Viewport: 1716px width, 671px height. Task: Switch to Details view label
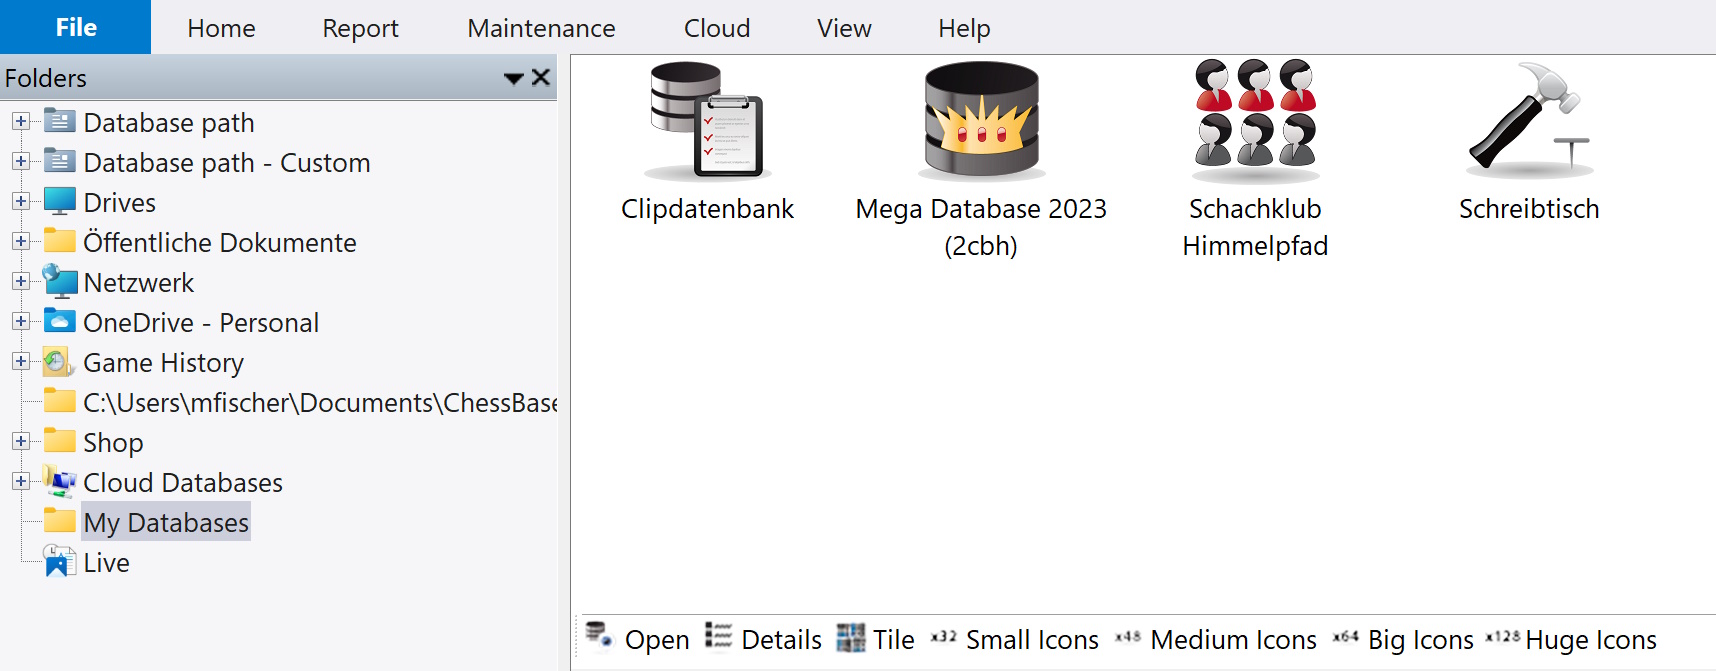click(x=781, y=640)
